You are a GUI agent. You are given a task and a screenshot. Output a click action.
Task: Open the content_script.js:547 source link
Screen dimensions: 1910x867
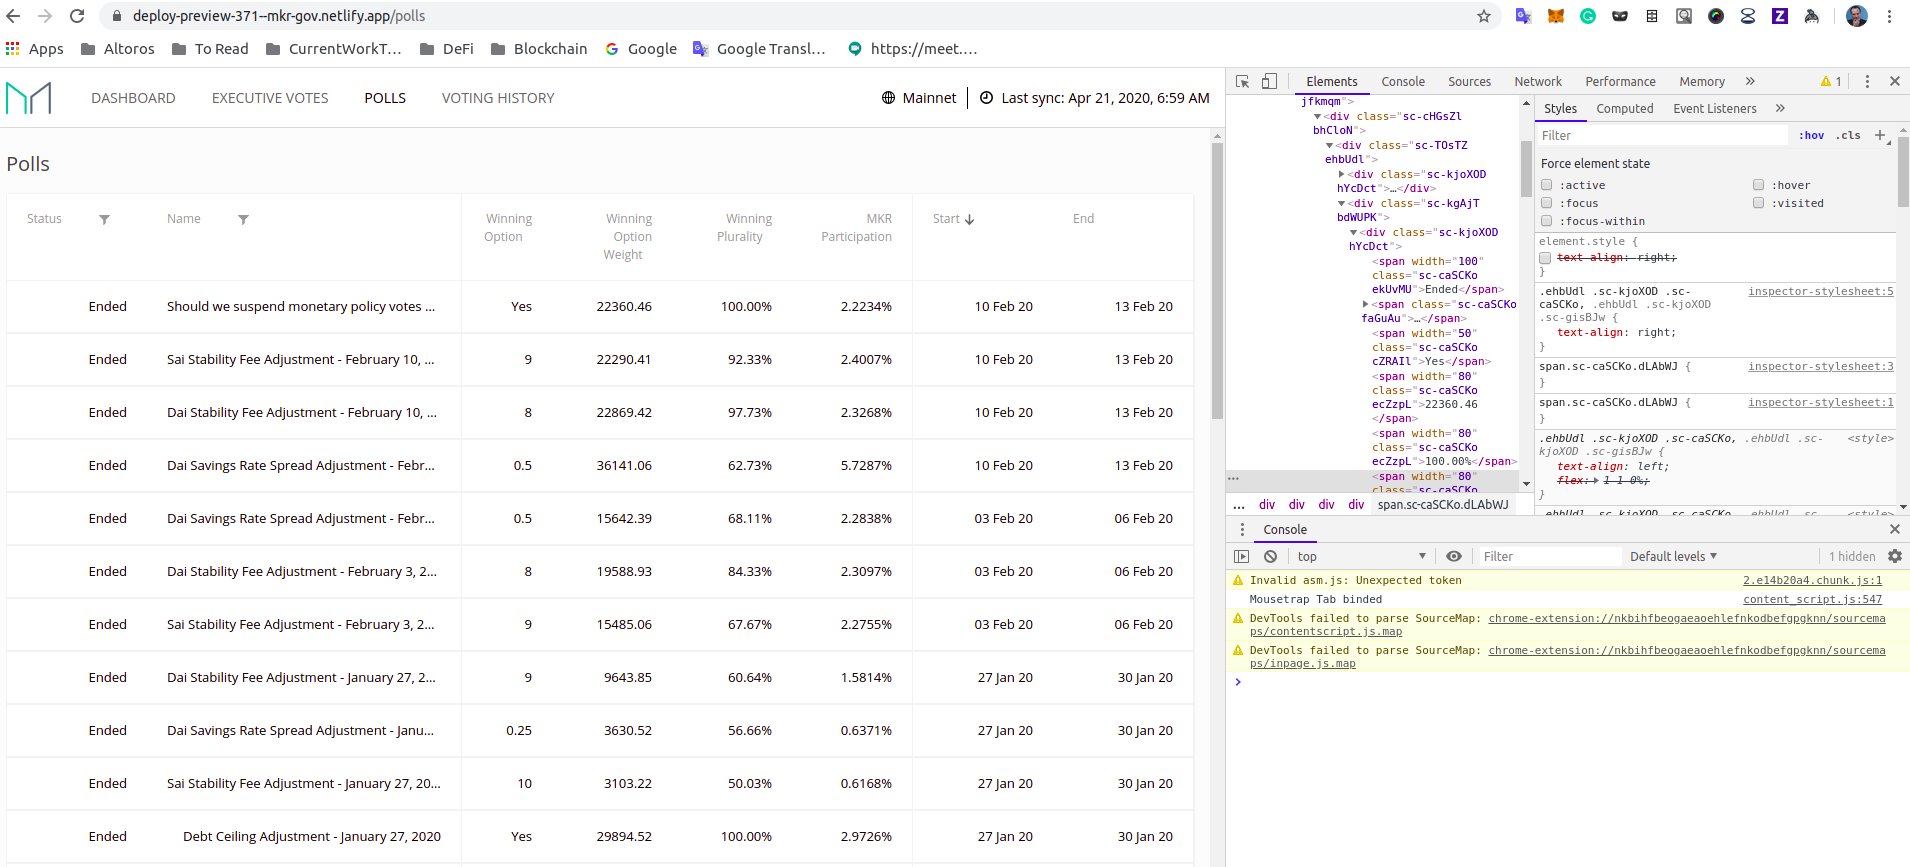tap(1812, 600)
